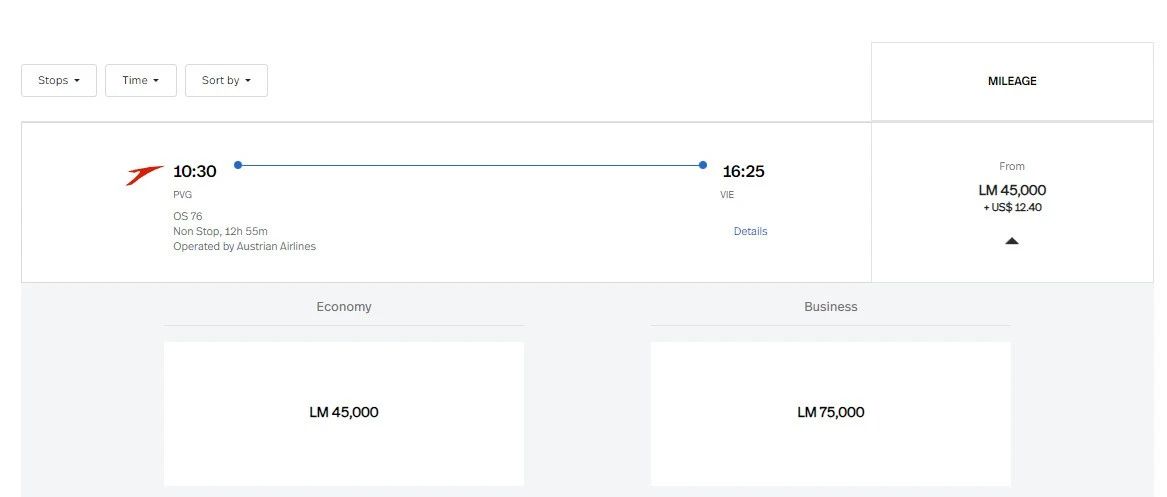Open the flight Details link

pyautogui.click(x=750, y=231)
